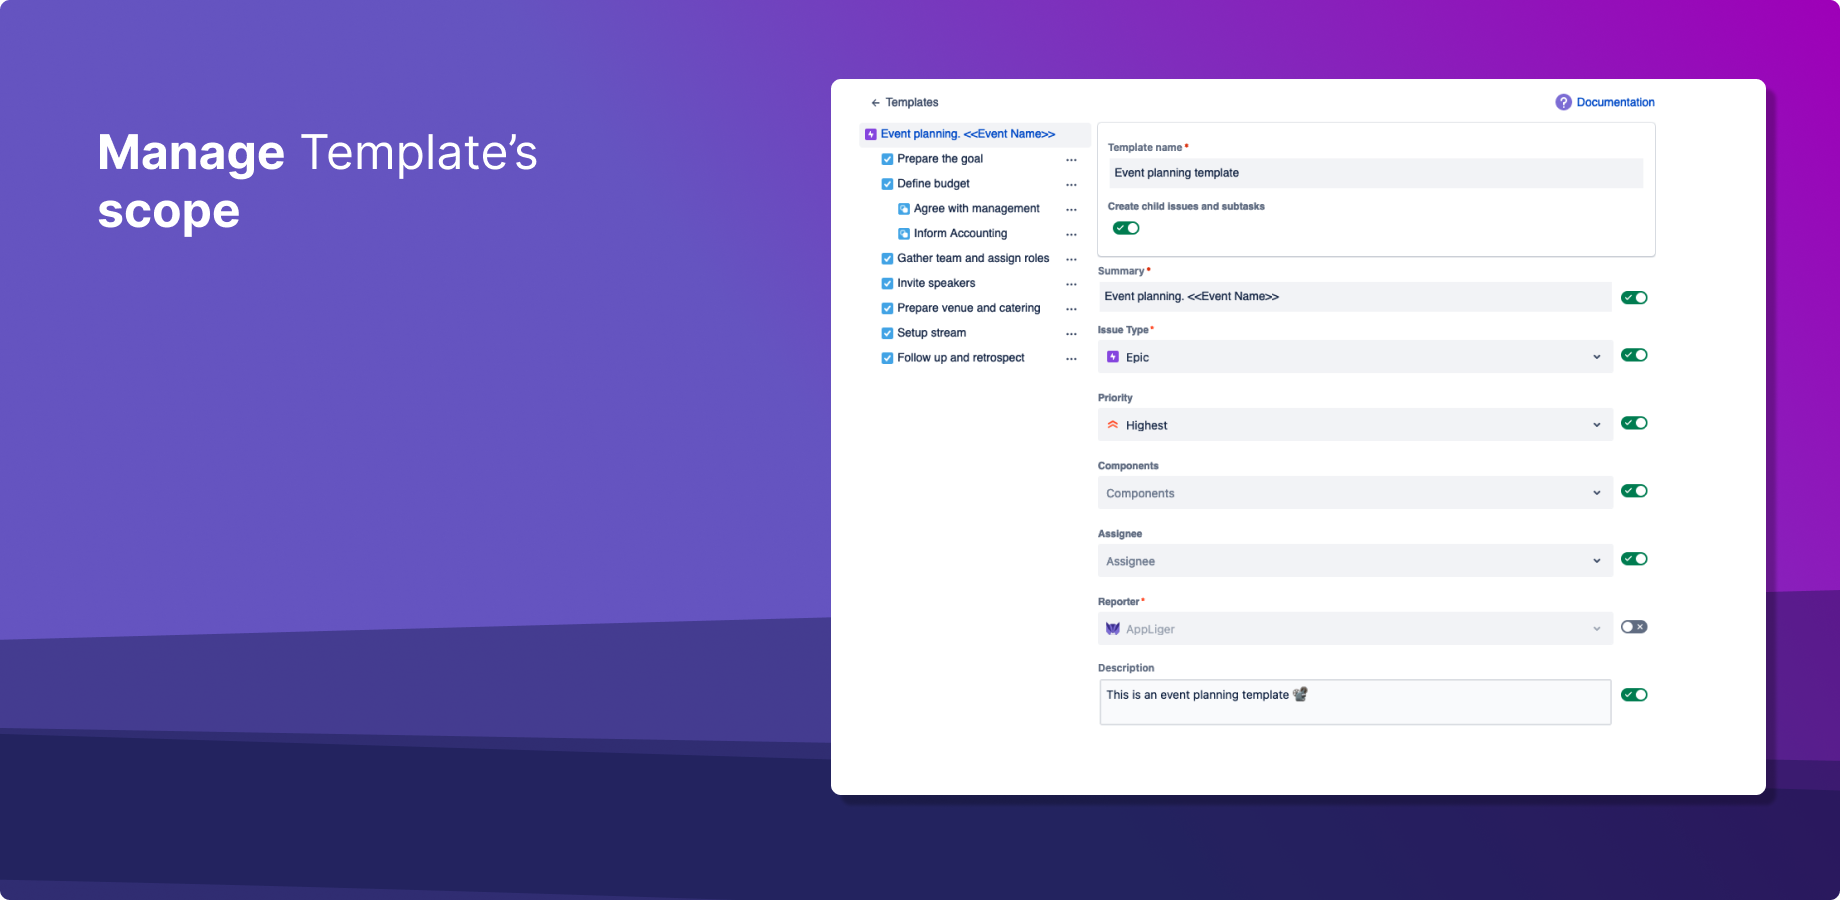Open more options for Follow up and retrospect
This screenshot has width=1840, height=900.
coord(1071,359)
